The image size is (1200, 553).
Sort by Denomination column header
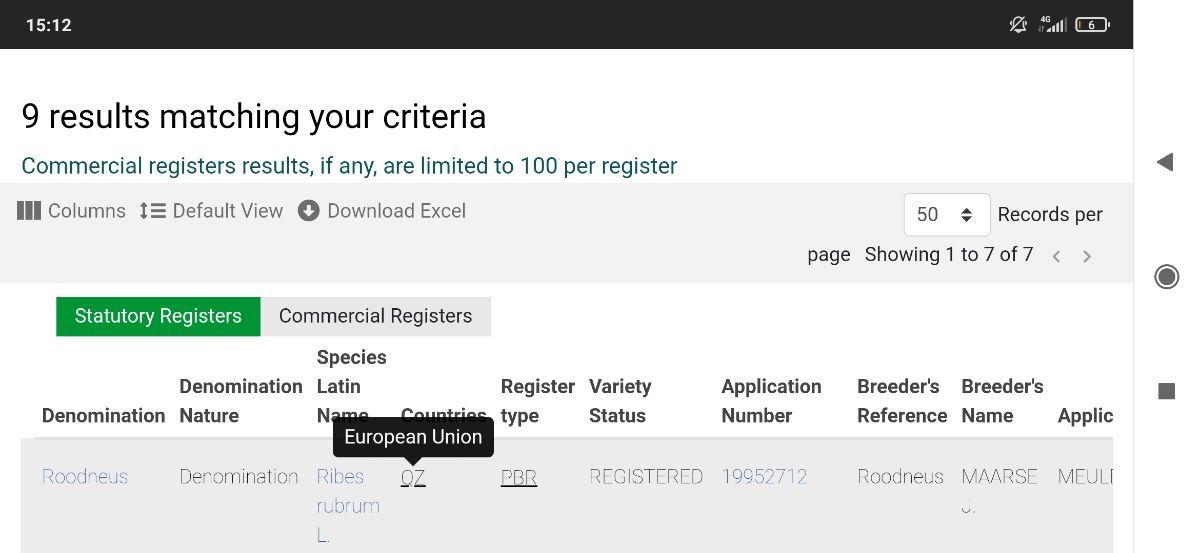tap(103, 415)
